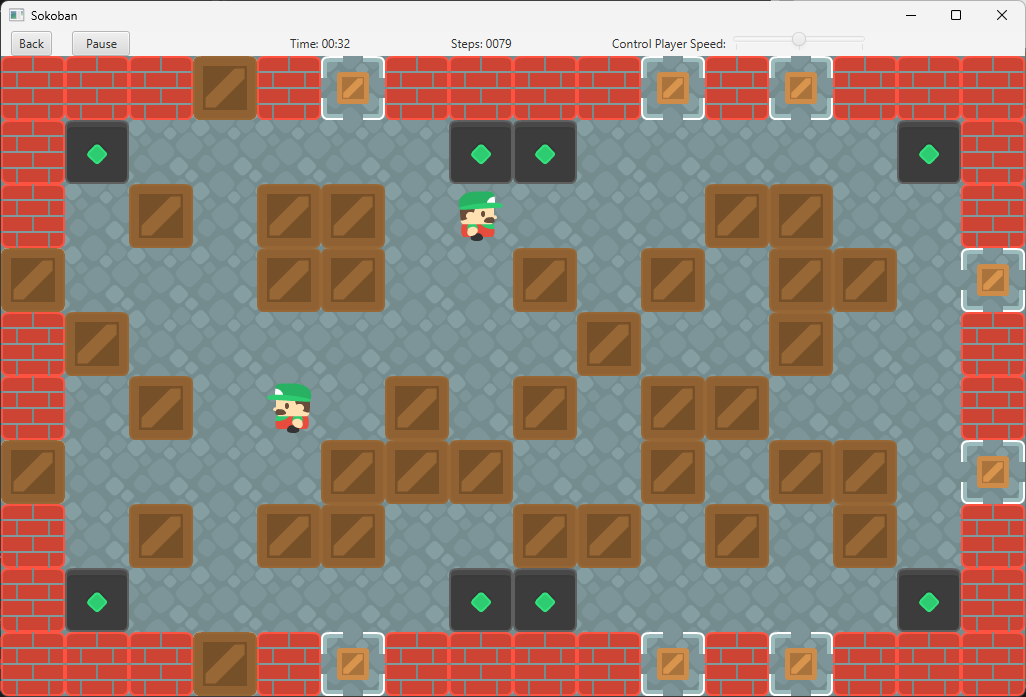Click the leftmost framed crate marker in bottom wall
This screenshot has width=1026, height=697.
click(353, 664)
